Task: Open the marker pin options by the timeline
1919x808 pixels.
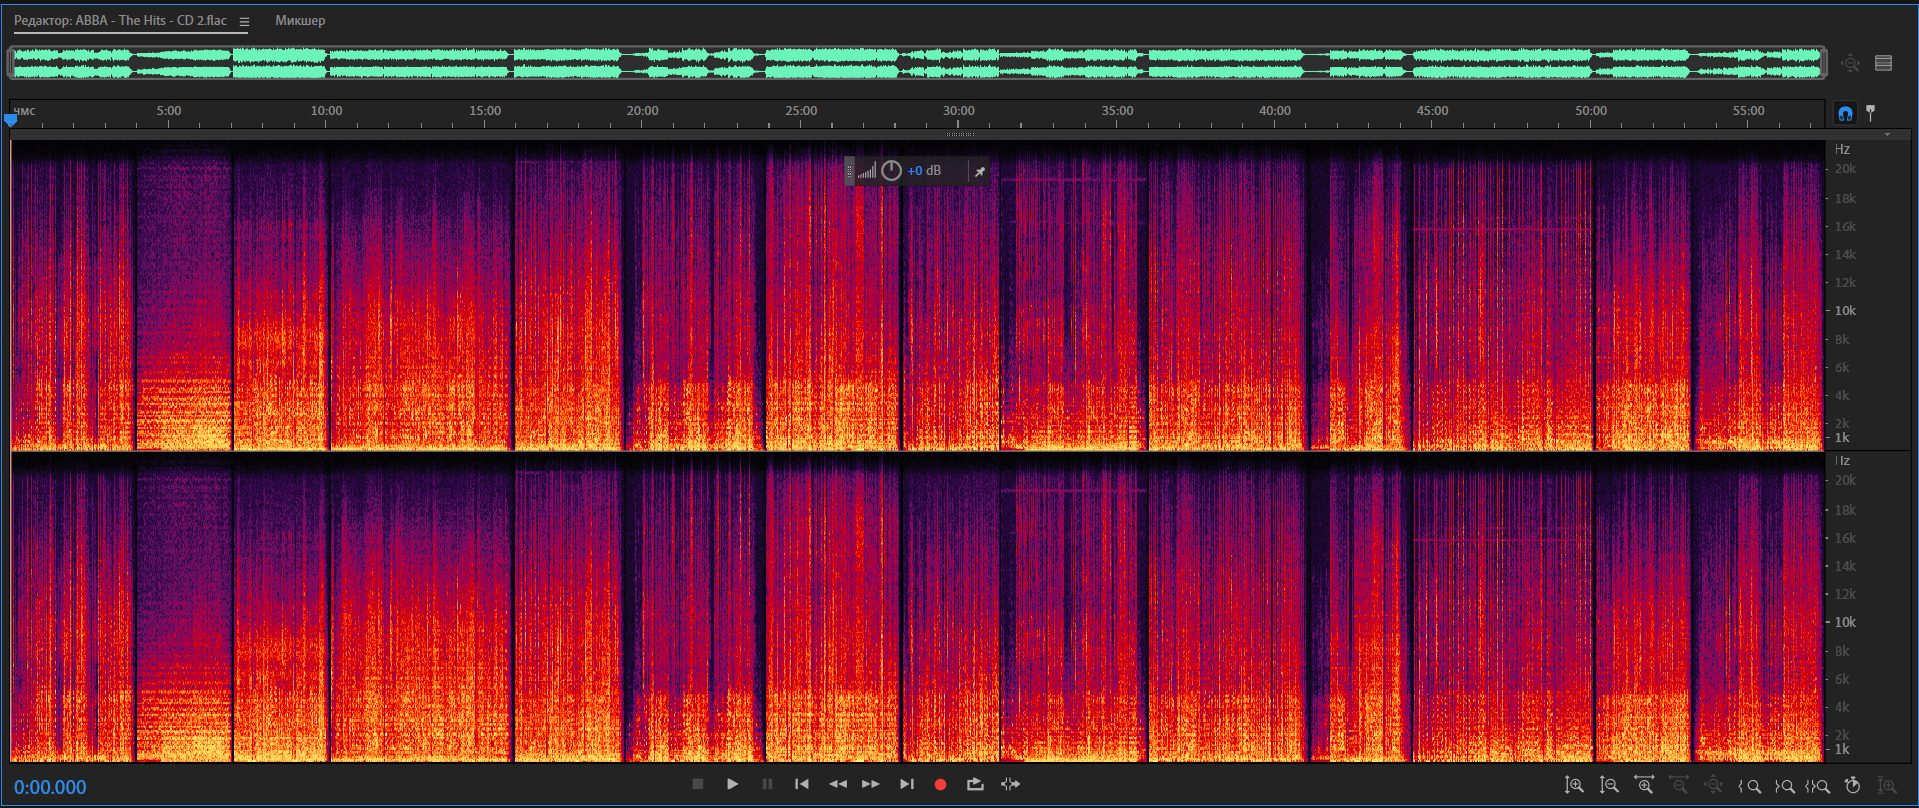Action: tap(1871, 113)
